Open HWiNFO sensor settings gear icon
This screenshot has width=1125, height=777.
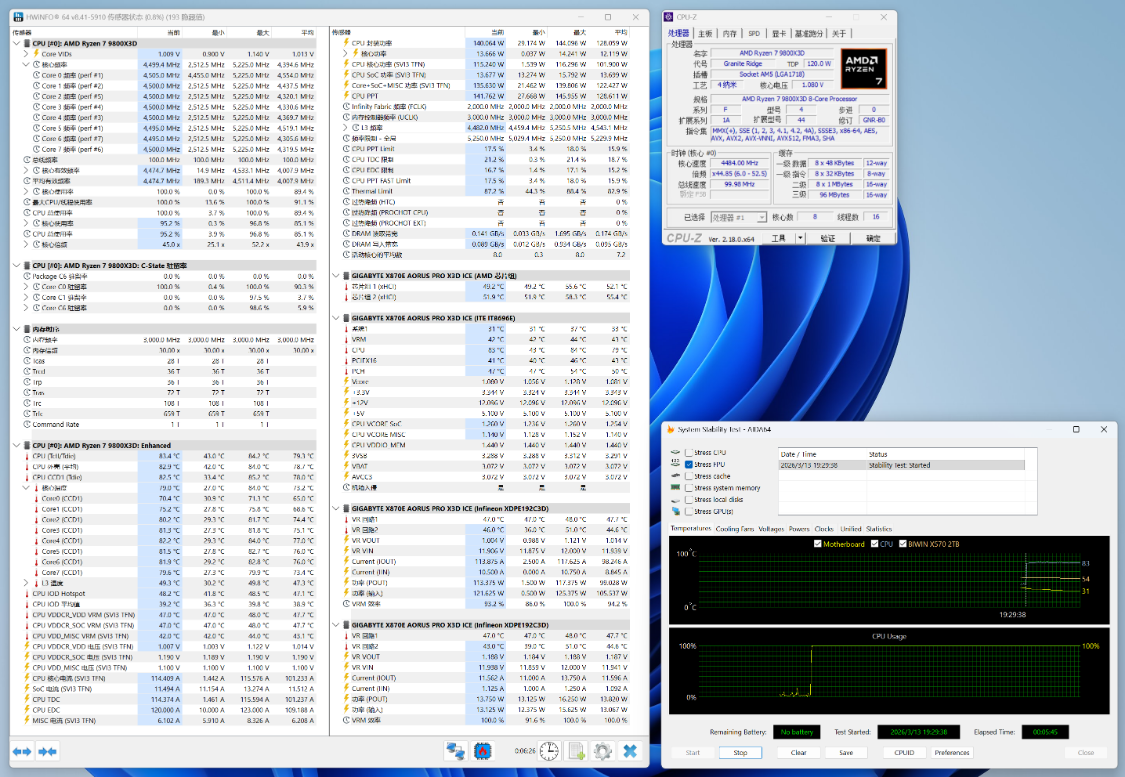point(602,751)
